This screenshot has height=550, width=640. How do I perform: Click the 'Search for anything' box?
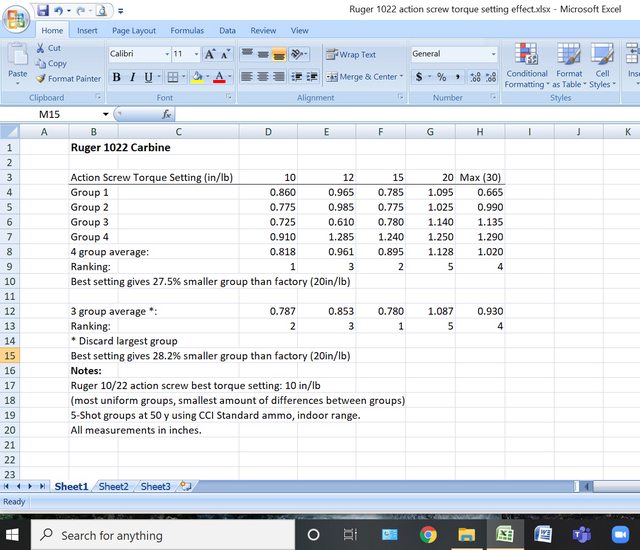point(162,535)
